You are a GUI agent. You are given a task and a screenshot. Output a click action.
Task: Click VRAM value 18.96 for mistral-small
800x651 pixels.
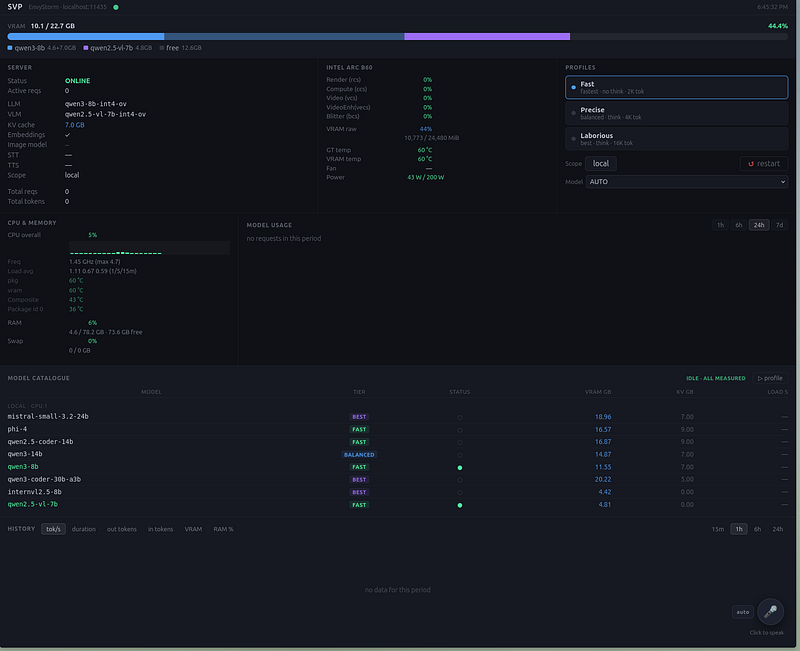click(603, 417)
